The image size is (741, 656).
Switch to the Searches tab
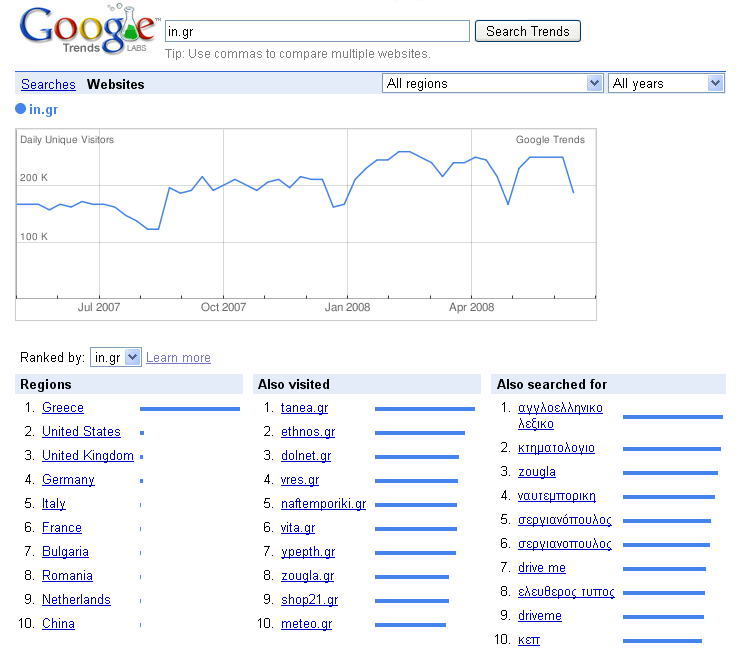coord(48,84)
